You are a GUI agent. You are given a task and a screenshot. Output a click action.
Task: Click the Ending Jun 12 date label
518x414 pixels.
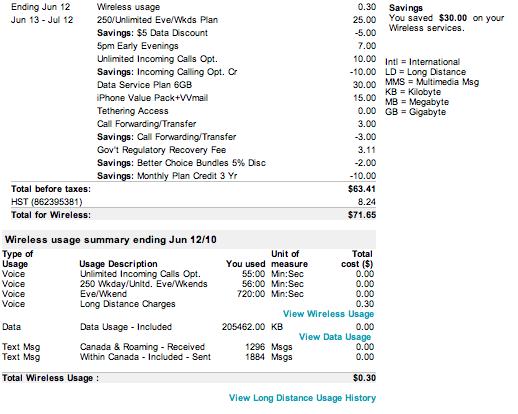point(41,7)
